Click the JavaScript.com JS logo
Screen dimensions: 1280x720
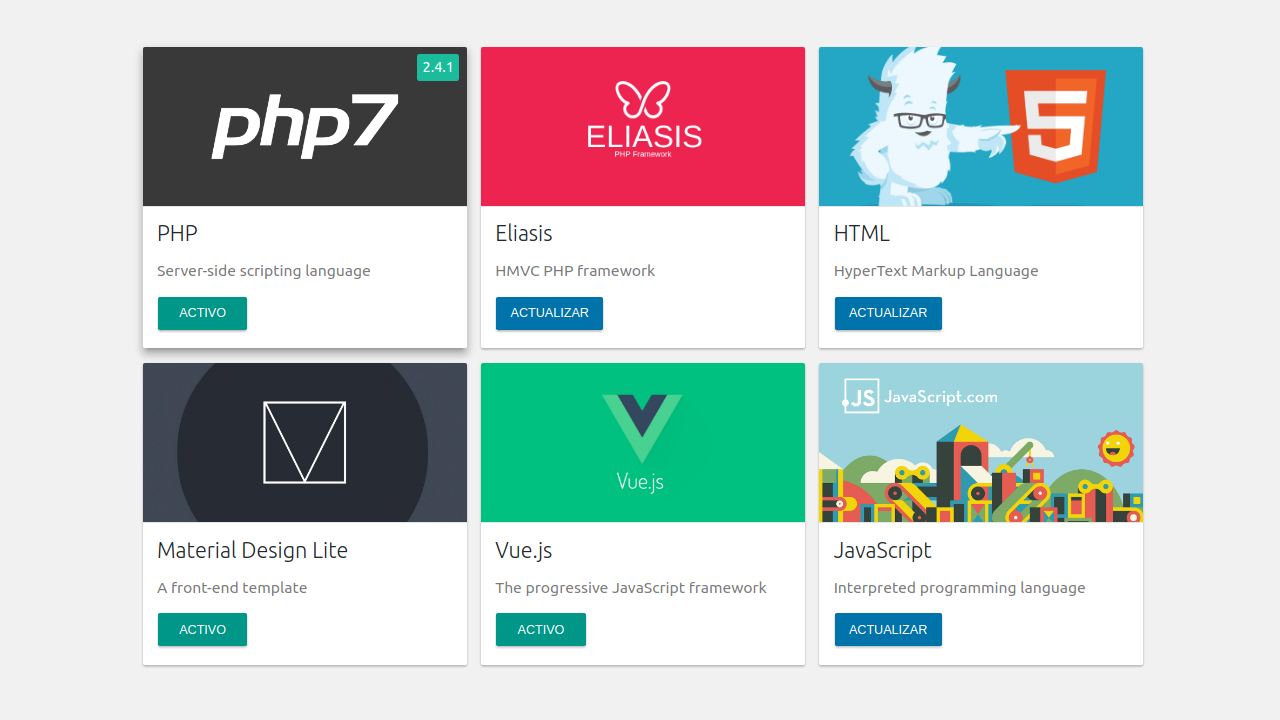coord(860,396)
